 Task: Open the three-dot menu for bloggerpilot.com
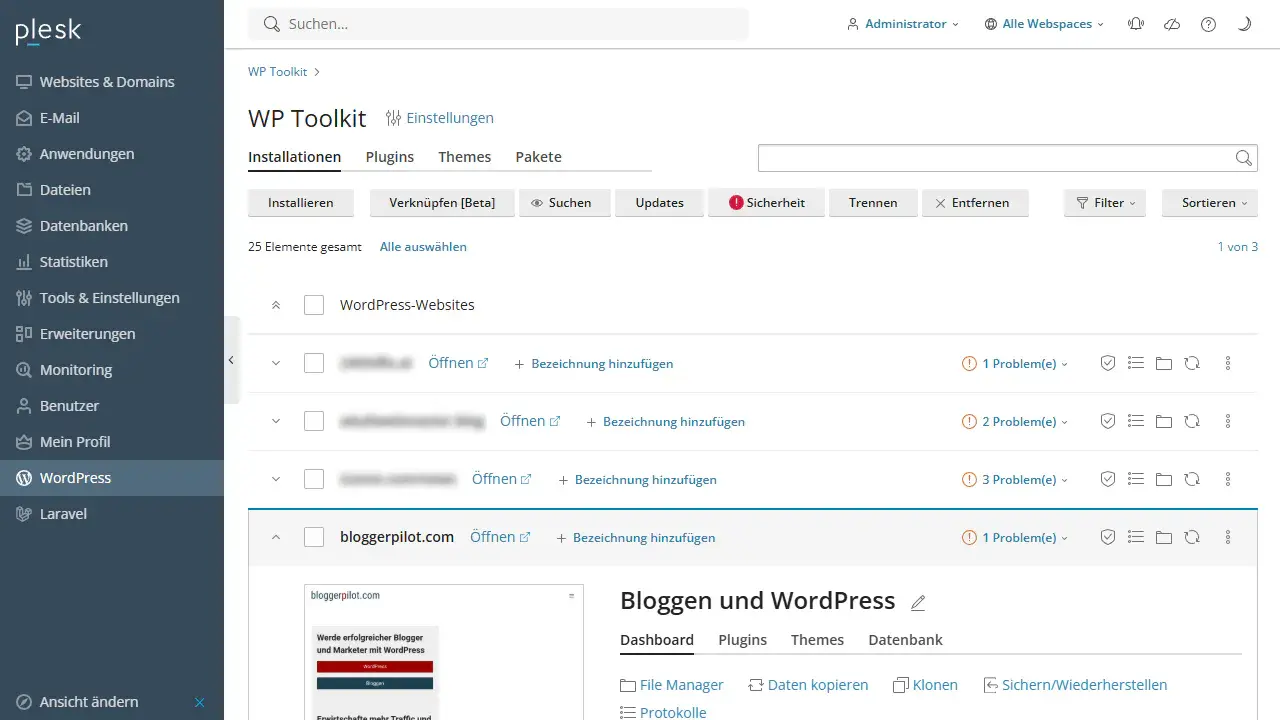pos(1228,538)
